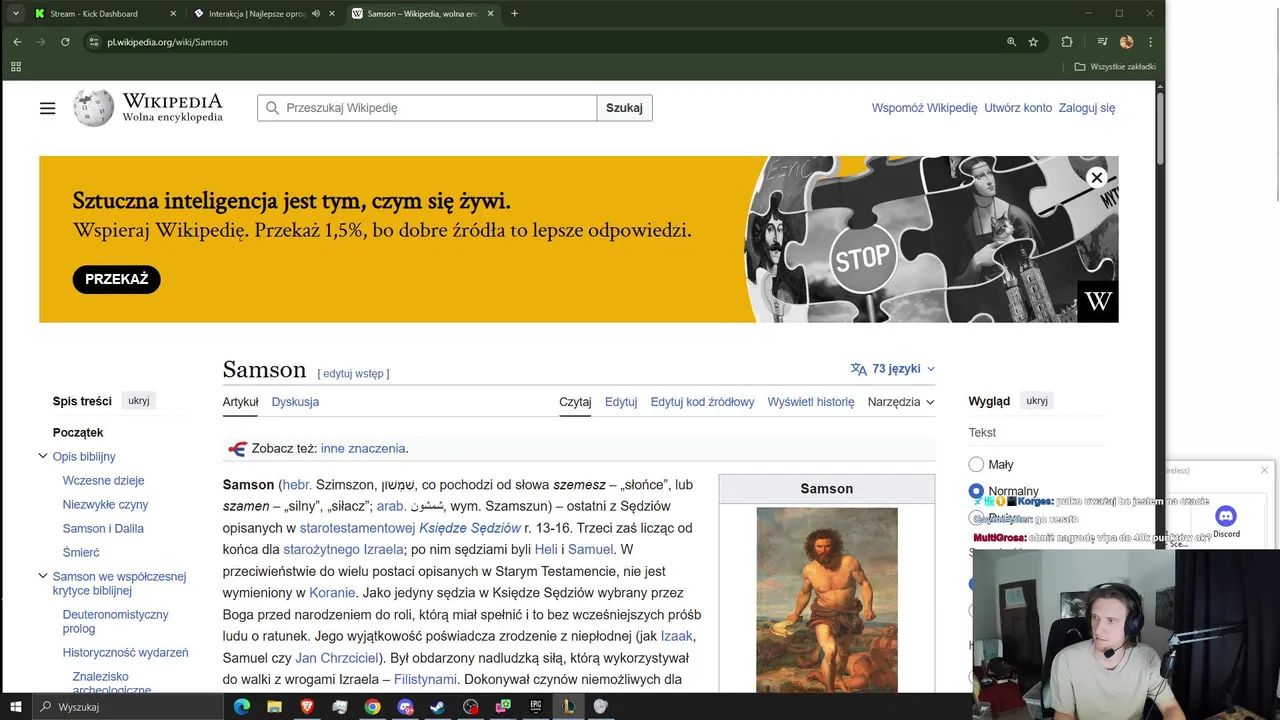Select the Normalny text size radio
The image size is (1280, 720).
[976, 491]
